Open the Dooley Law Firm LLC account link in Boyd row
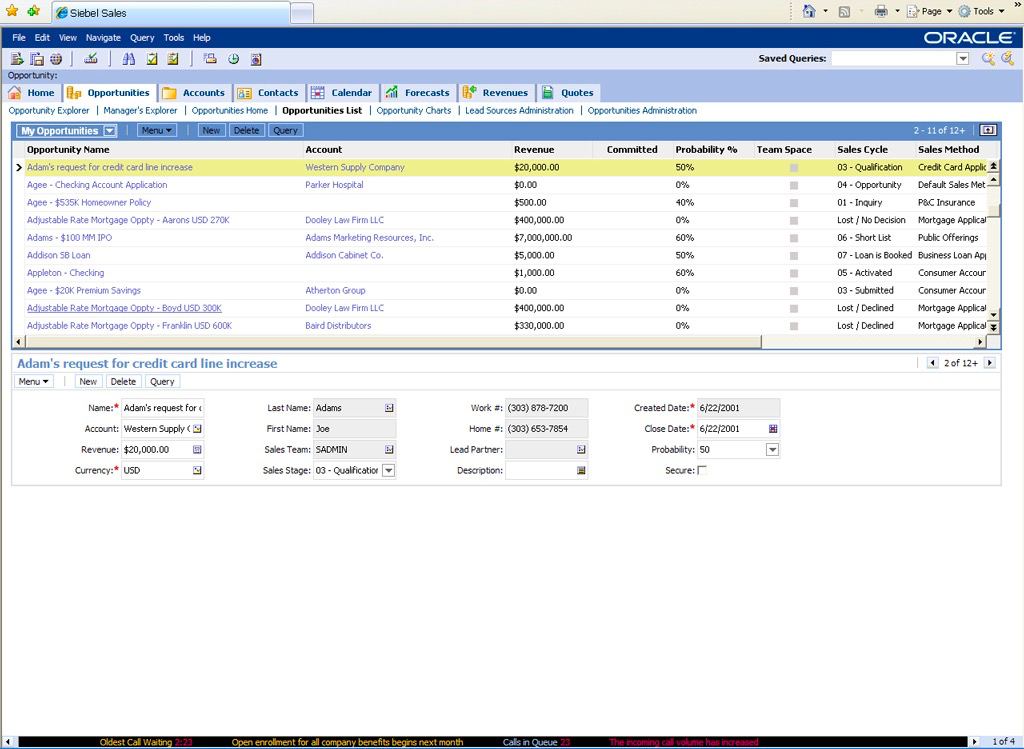The image size is (1024, 749). pos(344,308)
